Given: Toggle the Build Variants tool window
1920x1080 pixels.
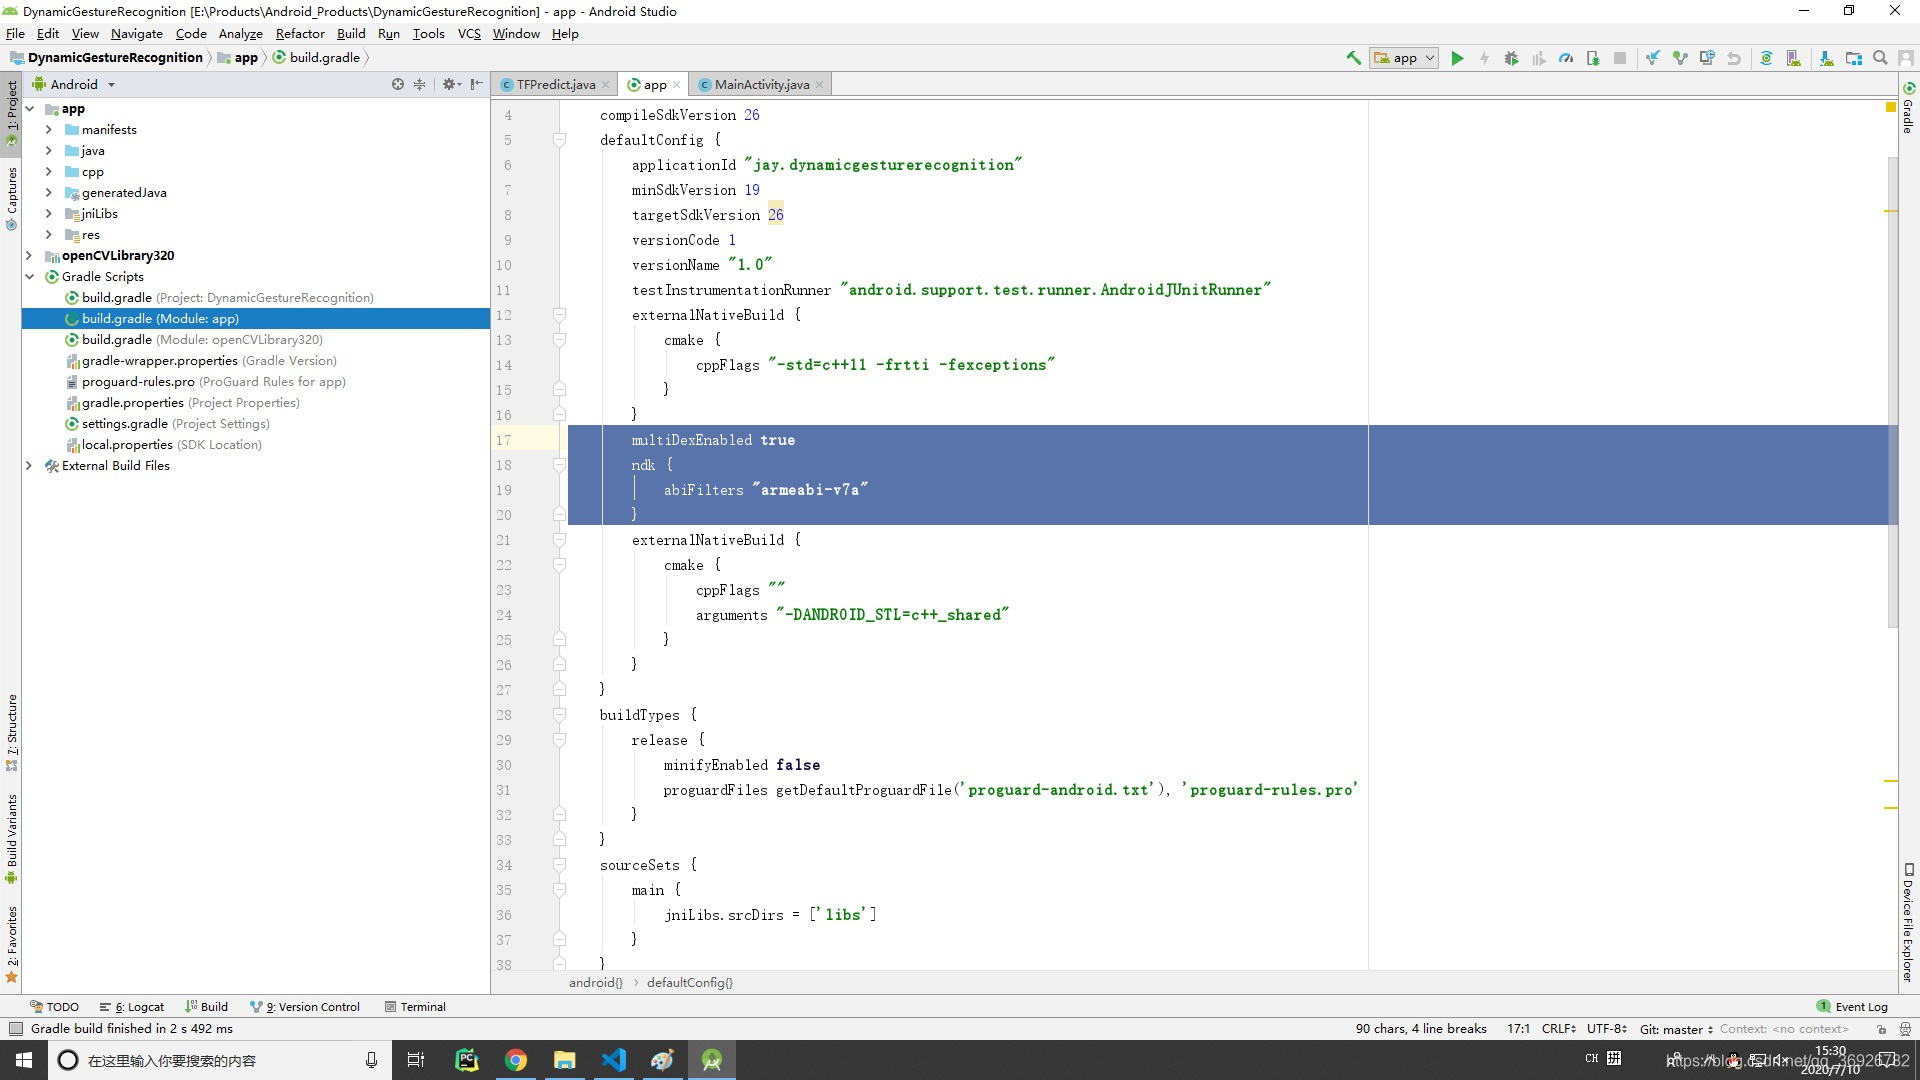Looking at the screenshot, I should 12,838.
